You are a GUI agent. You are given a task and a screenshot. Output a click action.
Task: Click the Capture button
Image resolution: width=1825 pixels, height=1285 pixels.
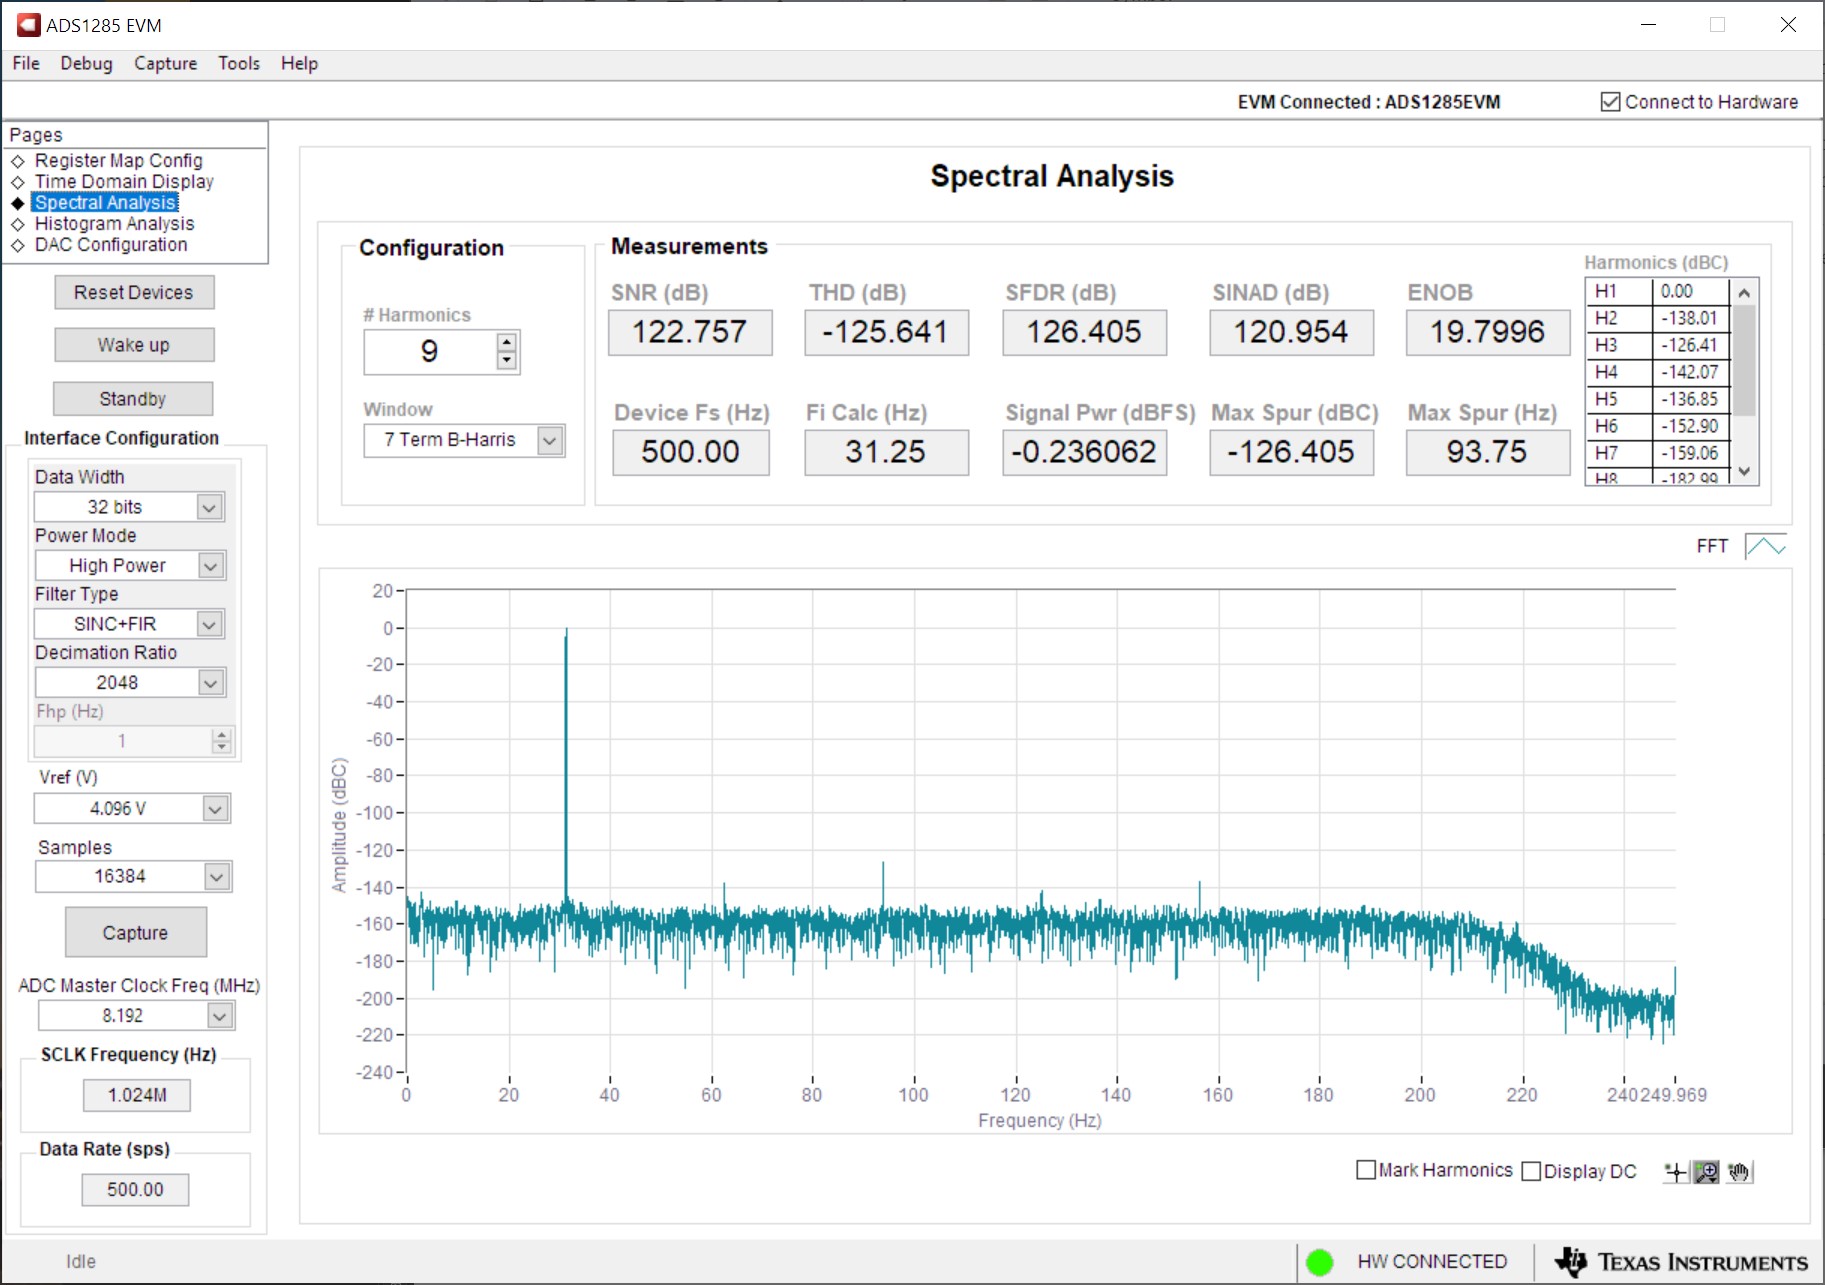click(136, 932)
